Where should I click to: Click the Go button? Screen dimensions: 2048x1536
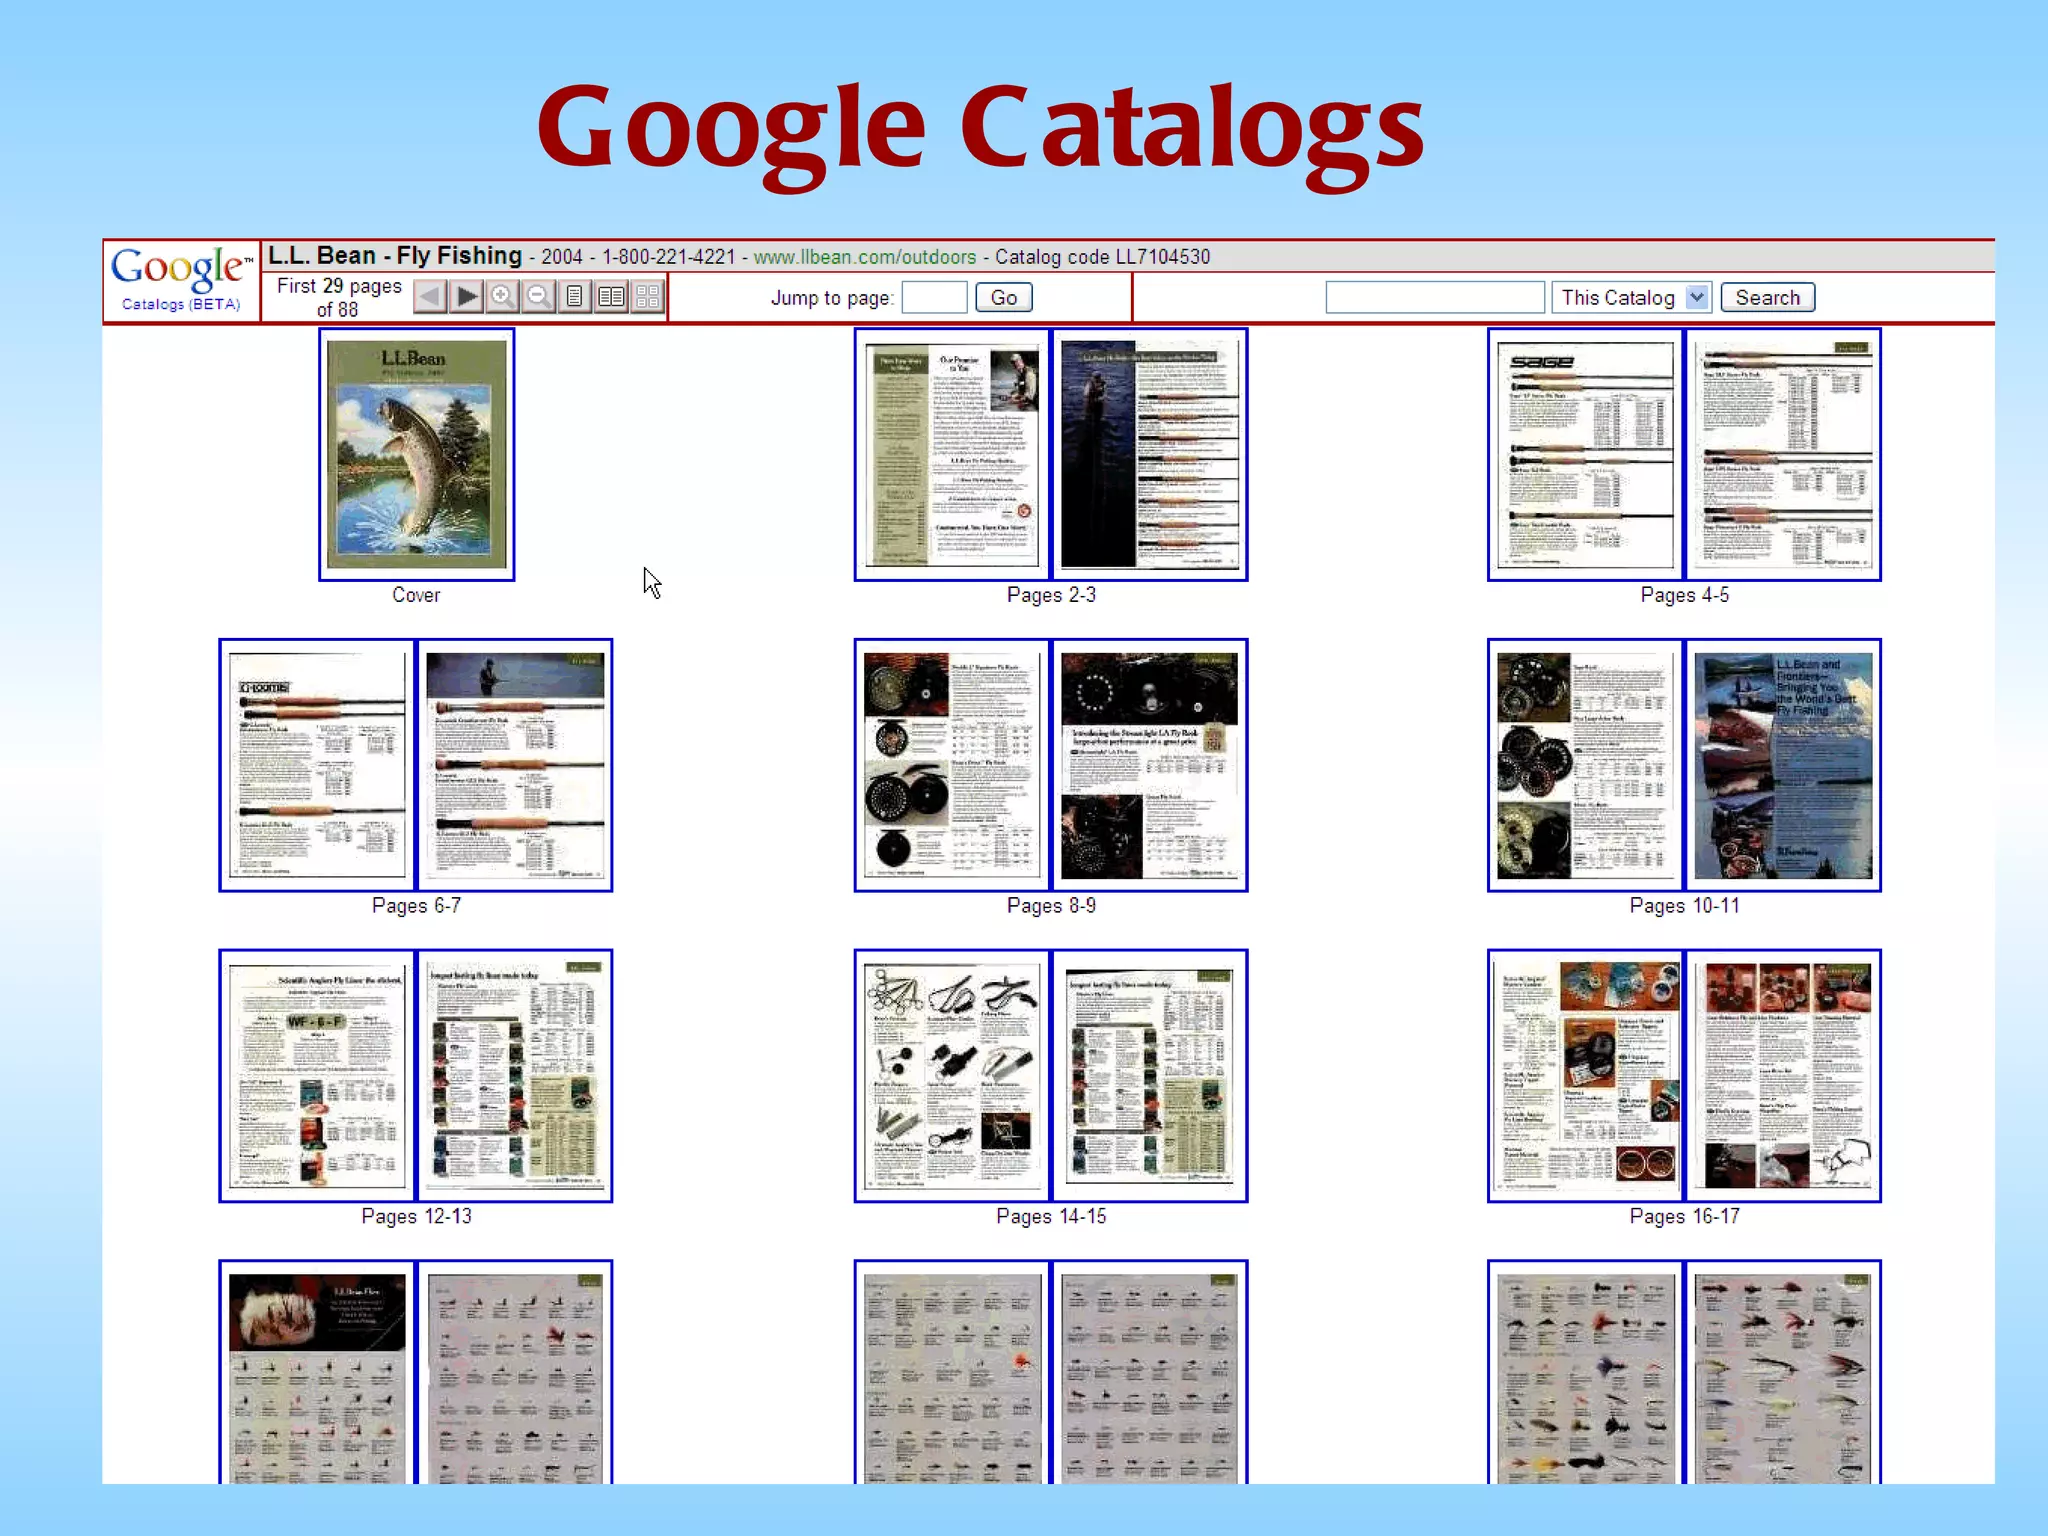tap(1004, 298)
